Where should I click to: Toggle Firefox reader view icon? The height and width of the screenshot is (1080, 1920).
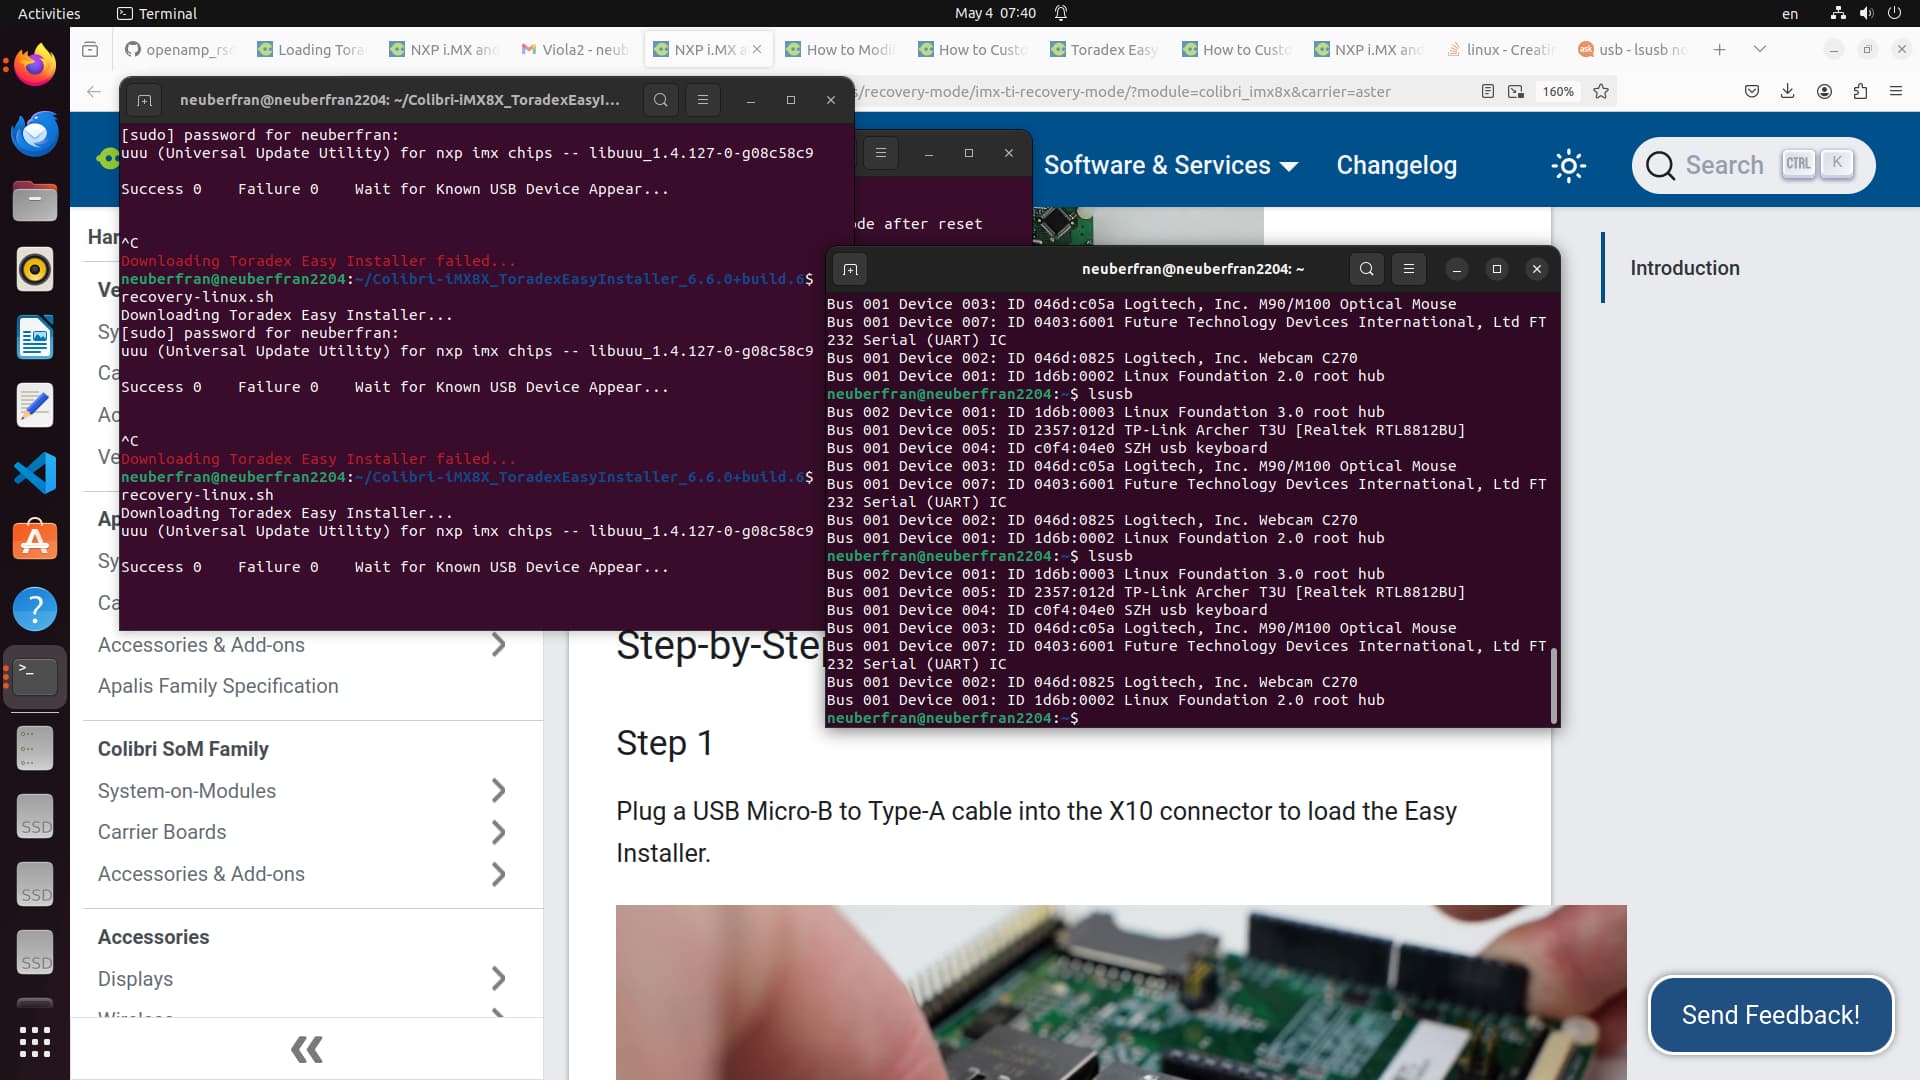pyautogui.click(x=1488, y=91)
